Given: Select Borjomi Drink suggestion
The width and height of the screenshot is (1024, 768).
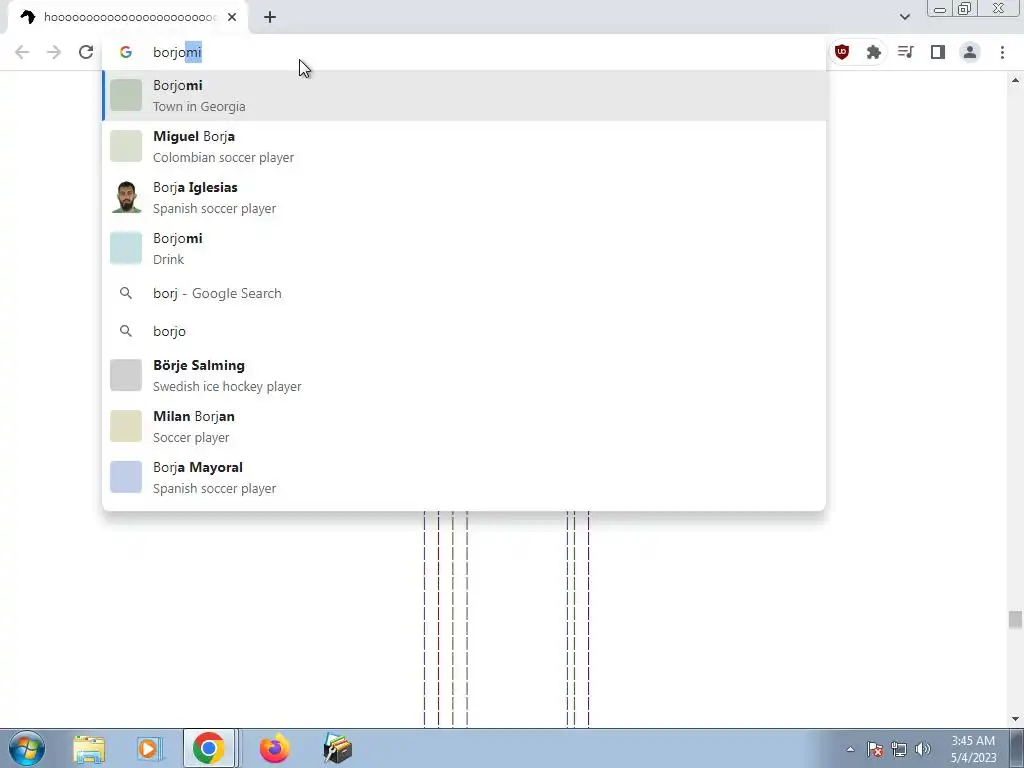Looking at the screenshot, I should (x=464, y=249).
